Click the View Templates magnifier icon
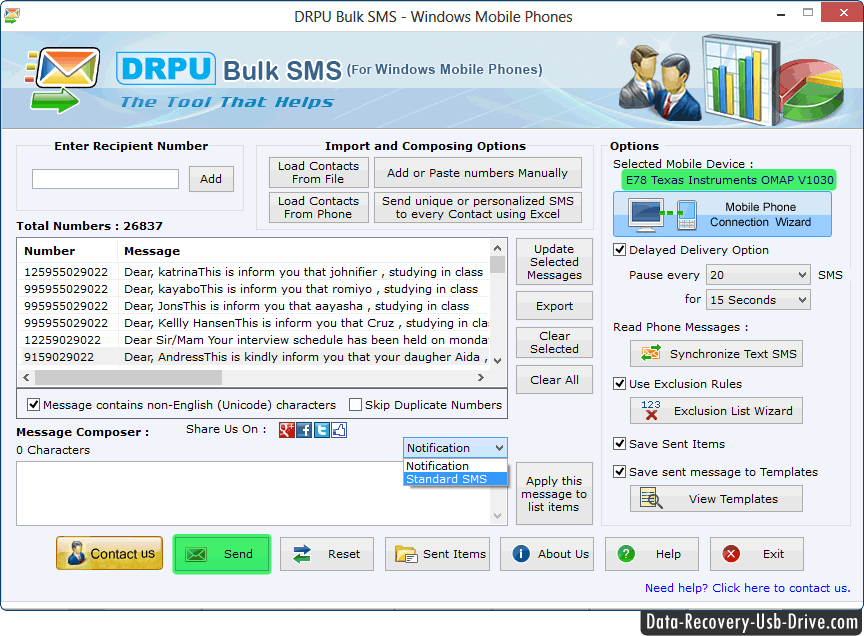The image size is (864, 636). pyautogui.click(x=651, y=499)
